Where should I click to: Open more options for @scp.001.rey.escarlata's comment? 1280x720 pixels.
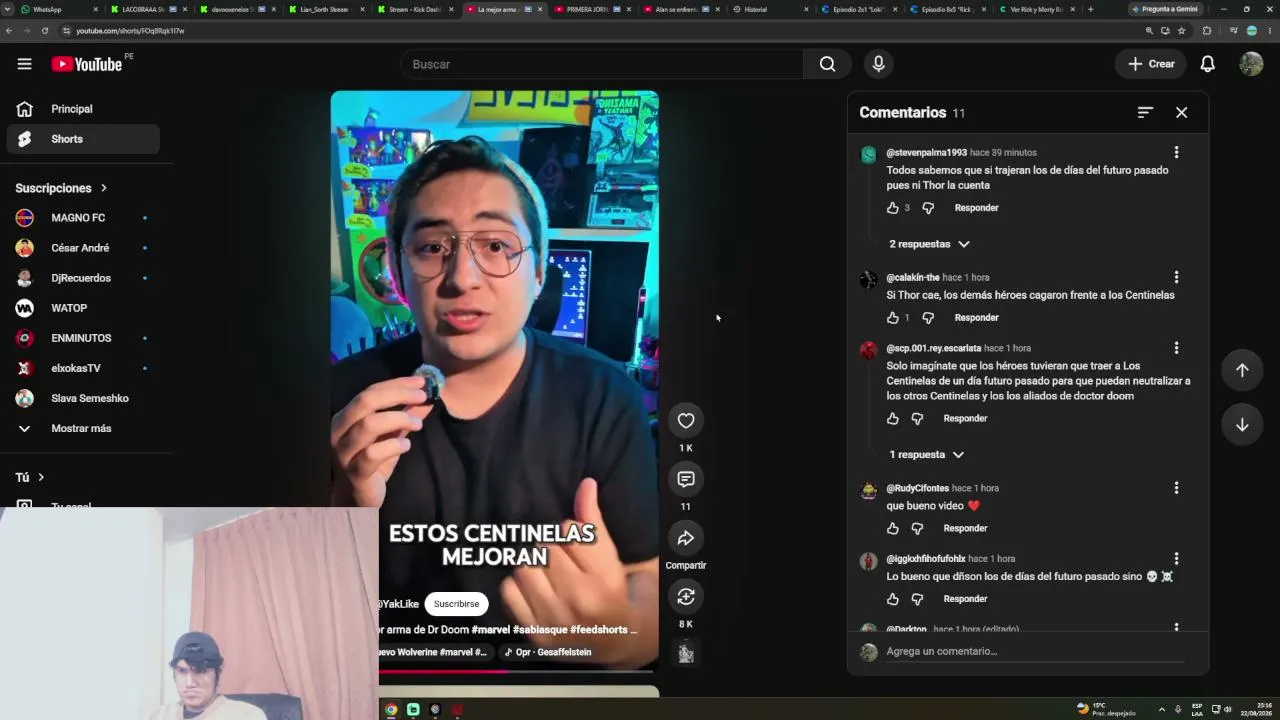tap(1176, 348)
